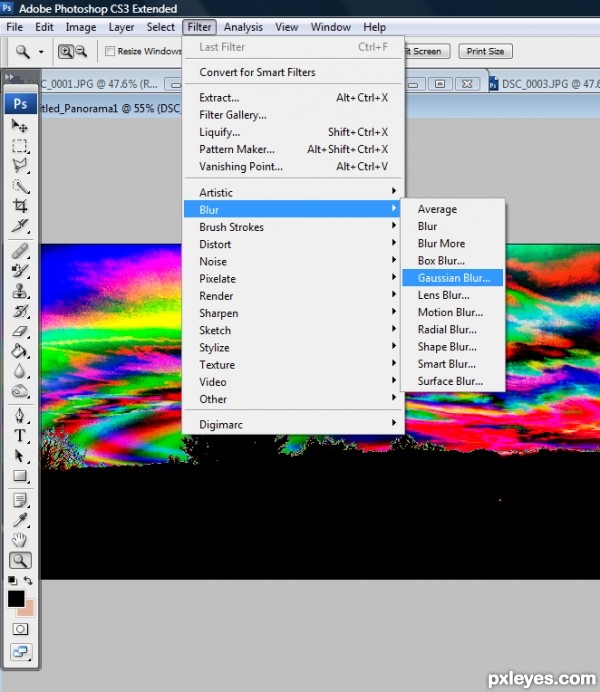The width and height of the screenshot is (600, 692).
Task: Select the Clone Stamp tool
Action: click(19, 291)
